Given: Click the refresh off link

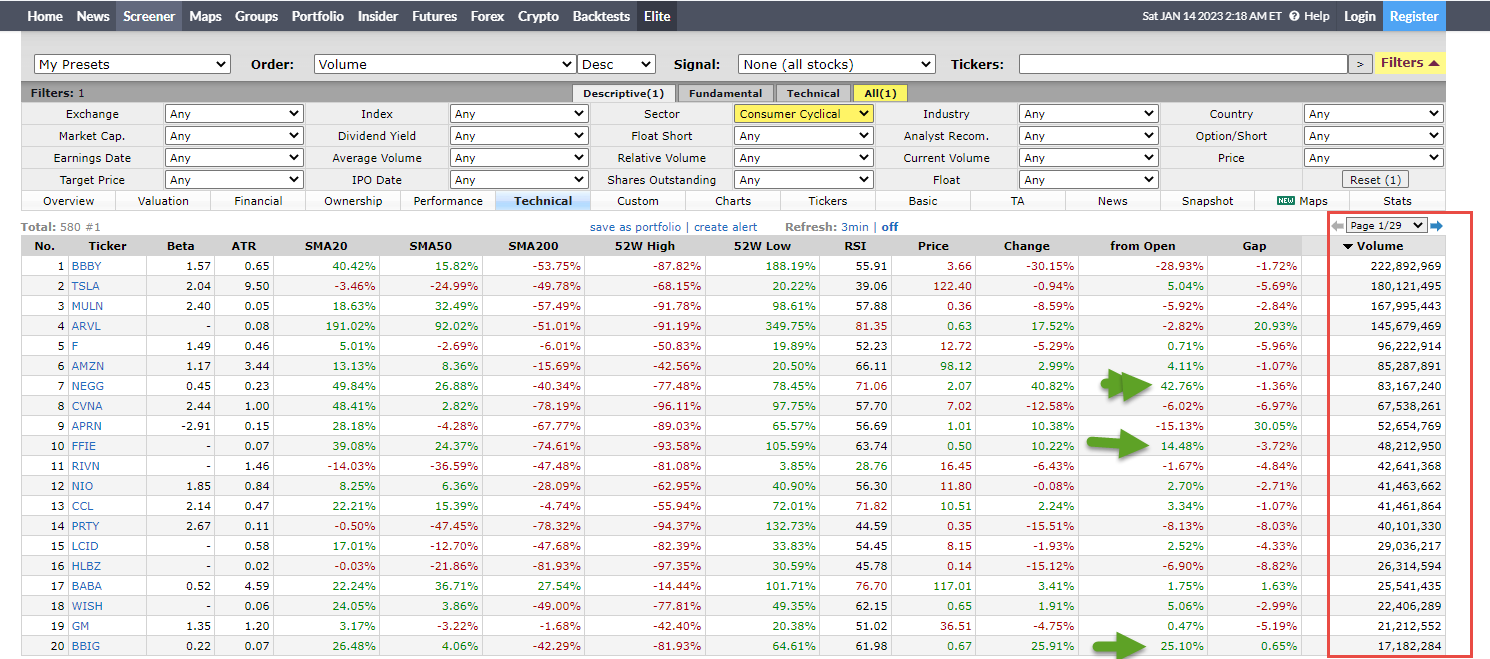Looking at the screenshot, I should (x=889, y=227).
